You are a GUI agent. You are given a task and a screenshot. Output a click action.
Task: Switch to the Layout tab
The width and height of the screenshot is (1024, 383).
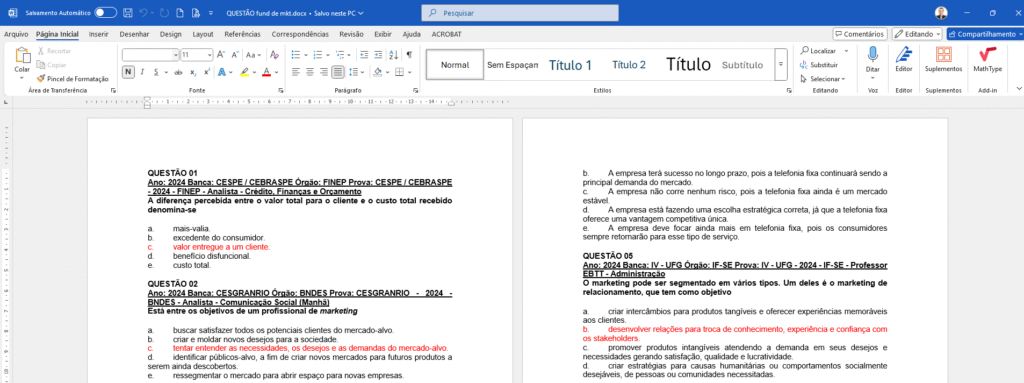coord(203,34)
